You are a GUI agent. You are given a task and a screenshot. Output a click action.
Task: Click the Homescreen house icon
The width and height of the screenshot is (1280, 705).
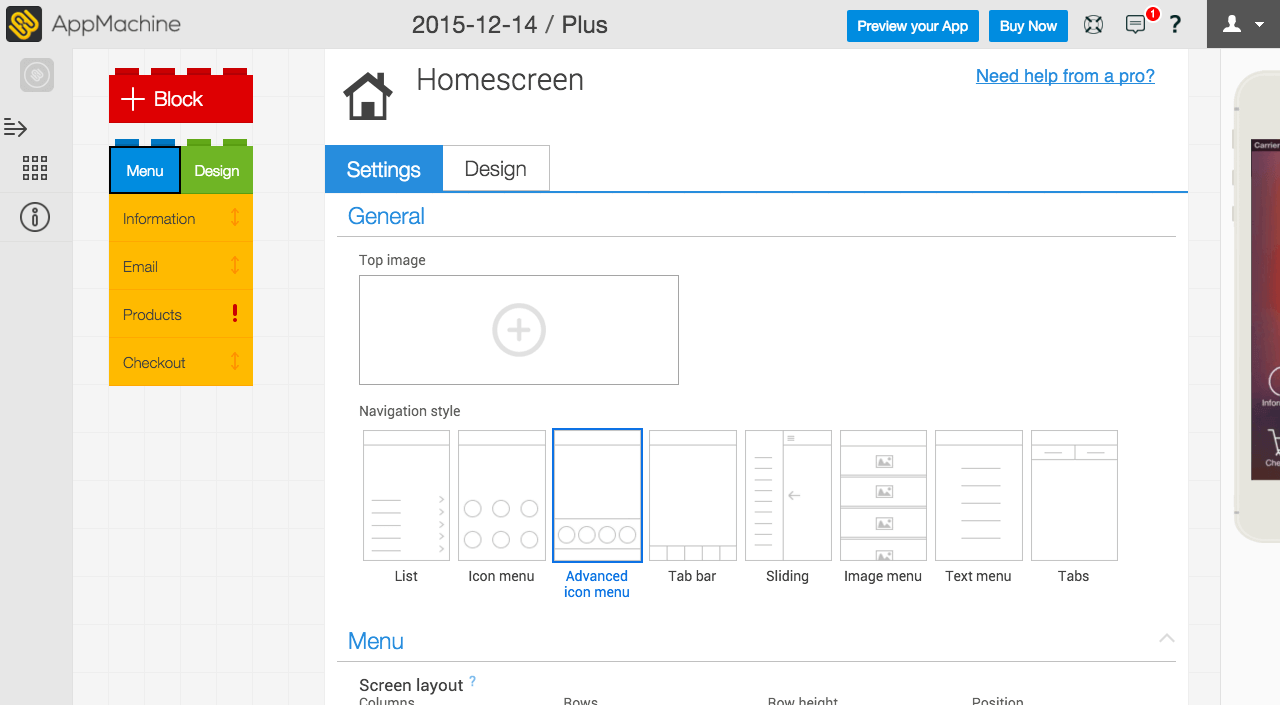tap(367, 96)
